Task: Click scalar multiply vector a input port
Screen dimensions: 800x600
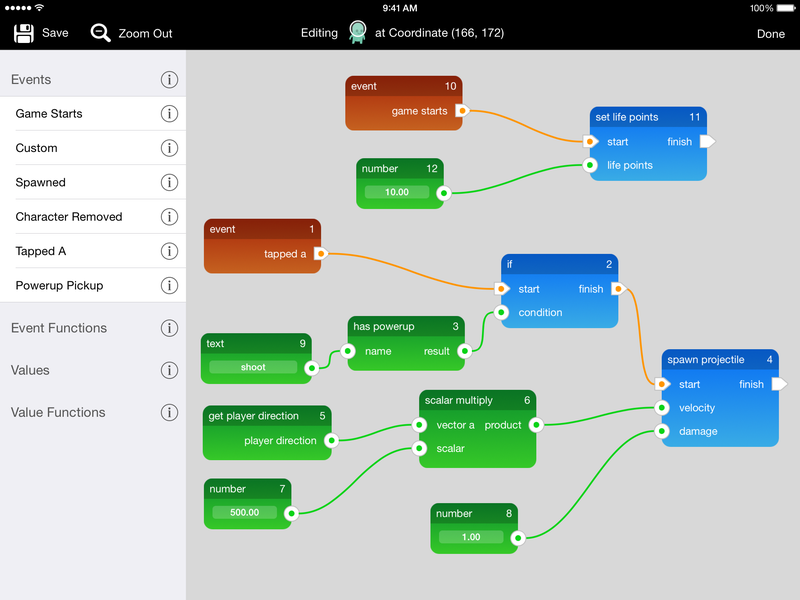Action: click(x=419, y=424)
